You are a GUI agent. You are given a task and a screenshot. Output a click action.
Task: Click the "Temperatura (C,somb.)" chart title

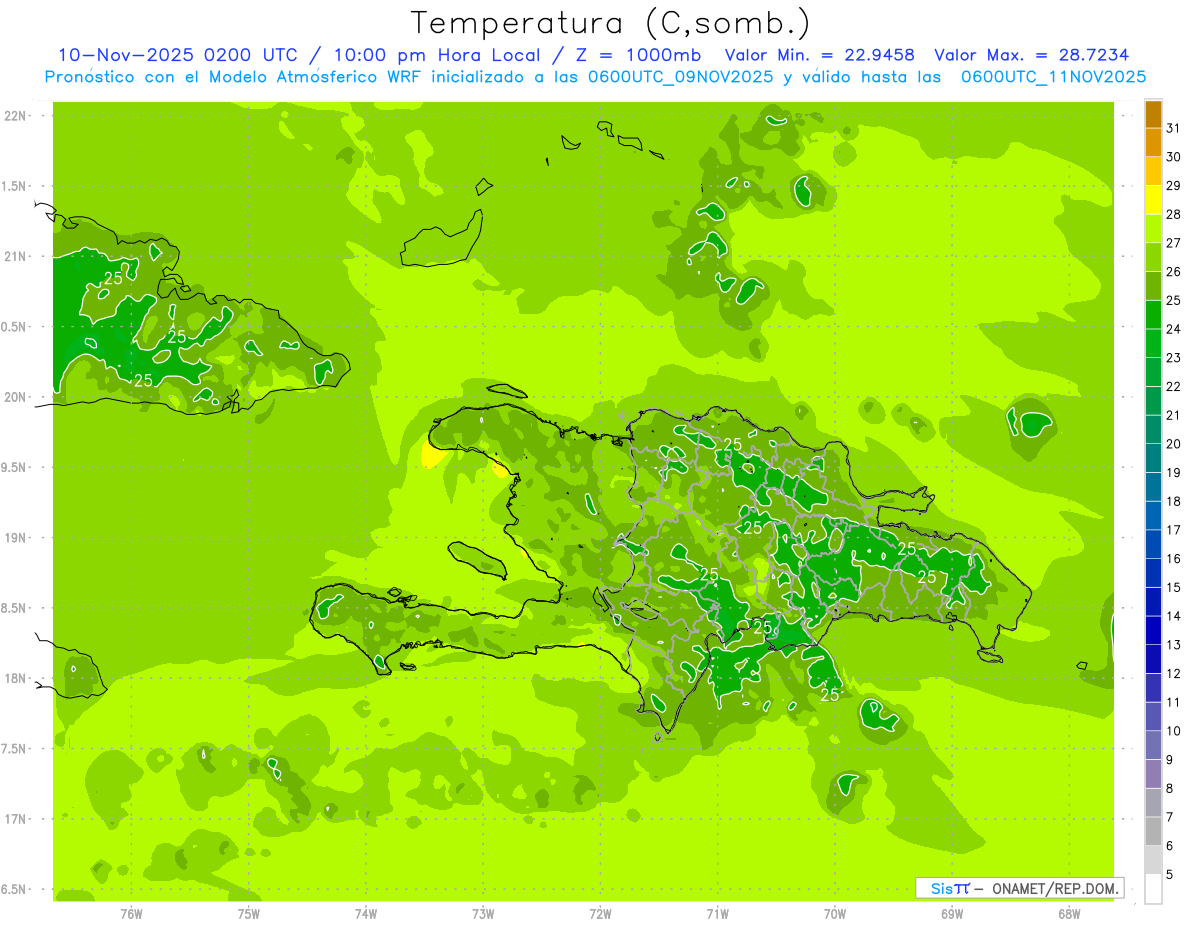(x=610, y=22)
